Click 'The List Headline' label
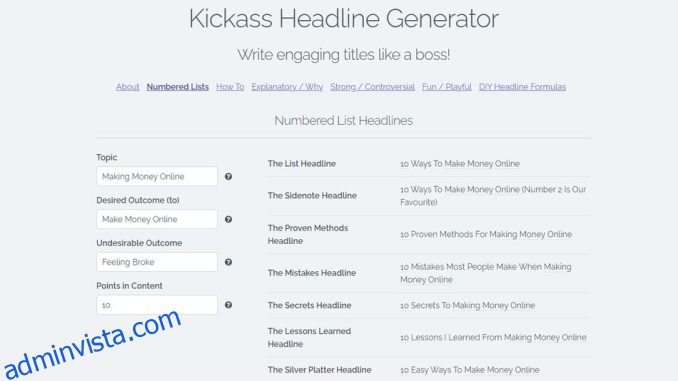Screen dimensions: 678x381 click(x=301, y=163)
